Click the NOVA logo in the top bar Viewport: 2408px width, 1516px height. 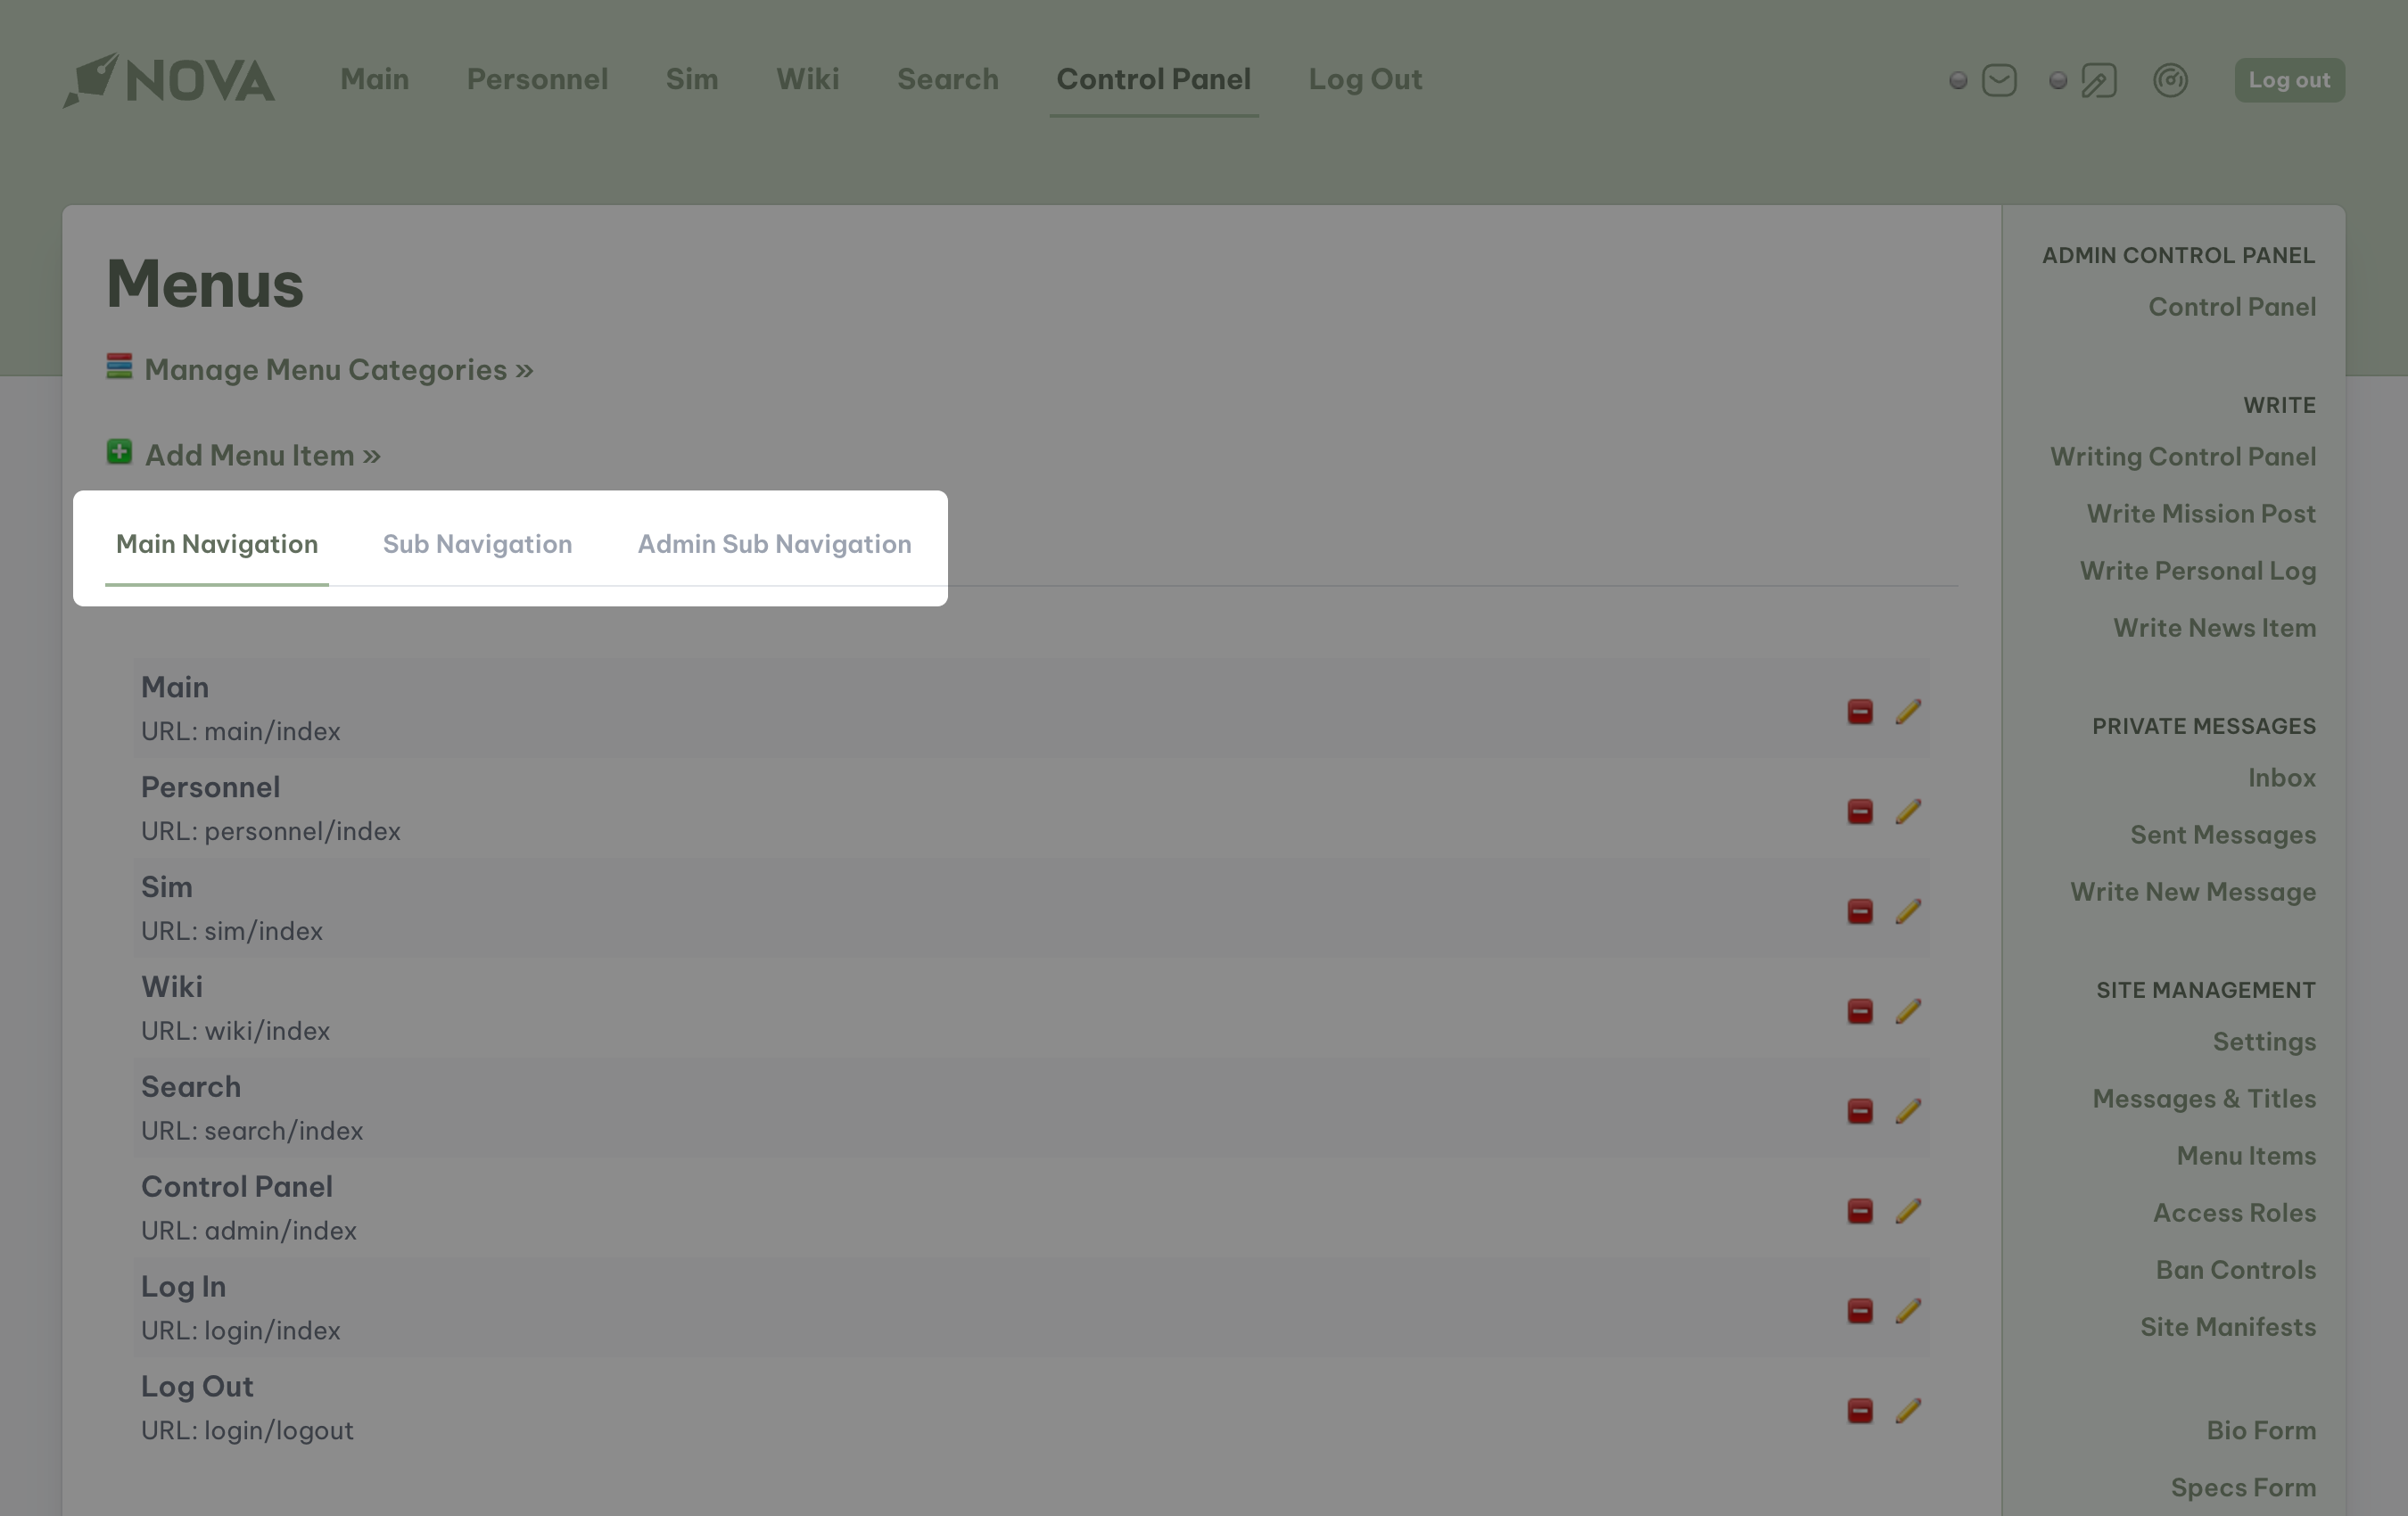coord(168,80)
